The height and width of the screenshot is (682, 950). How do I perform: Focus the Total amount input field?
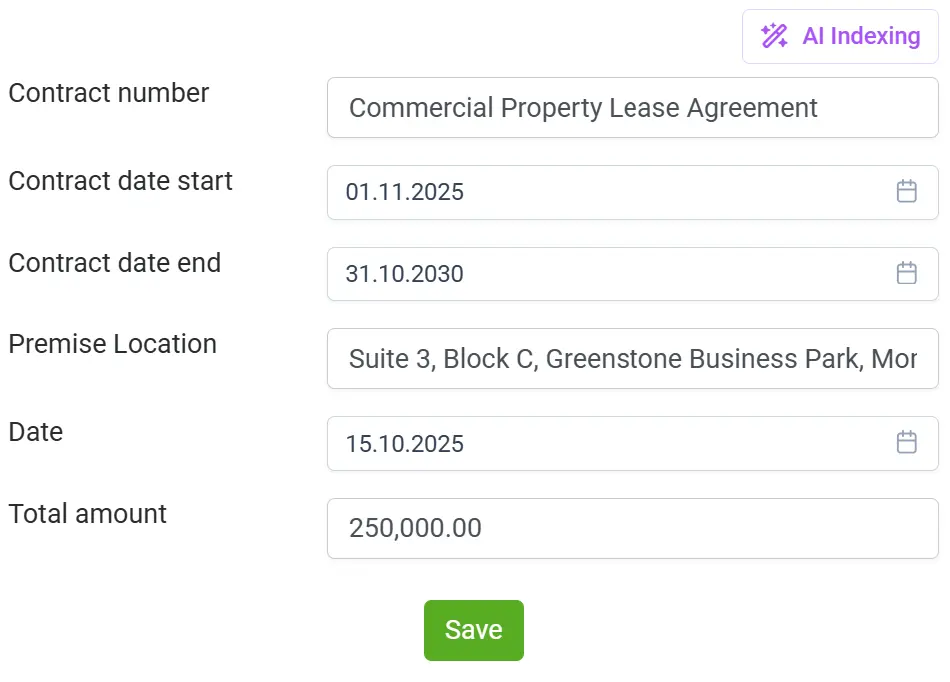pyautogui.click(x=632, y=528)
